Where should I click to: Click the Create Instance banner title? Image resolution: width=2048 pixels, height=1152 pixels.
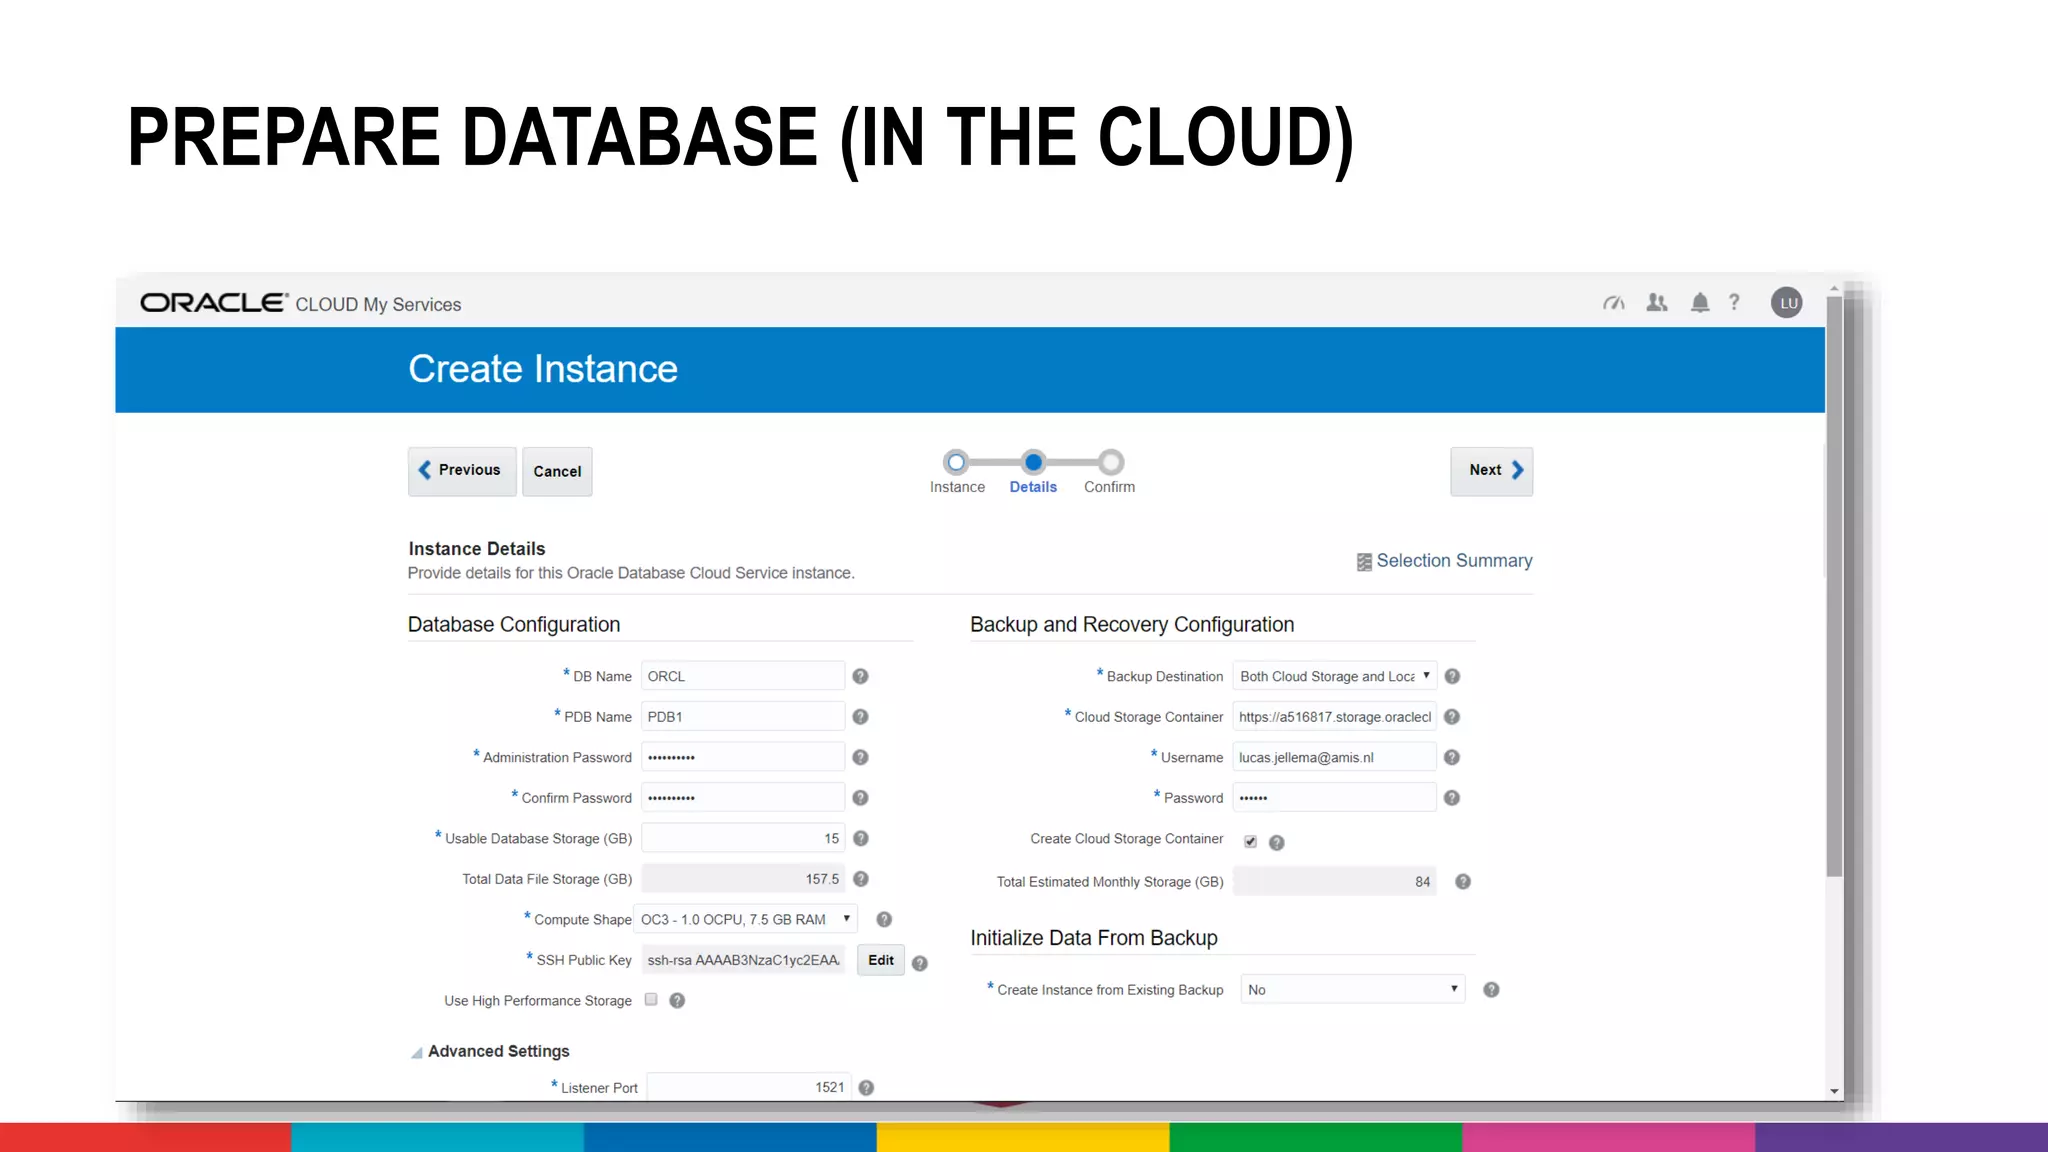[543, 369]
